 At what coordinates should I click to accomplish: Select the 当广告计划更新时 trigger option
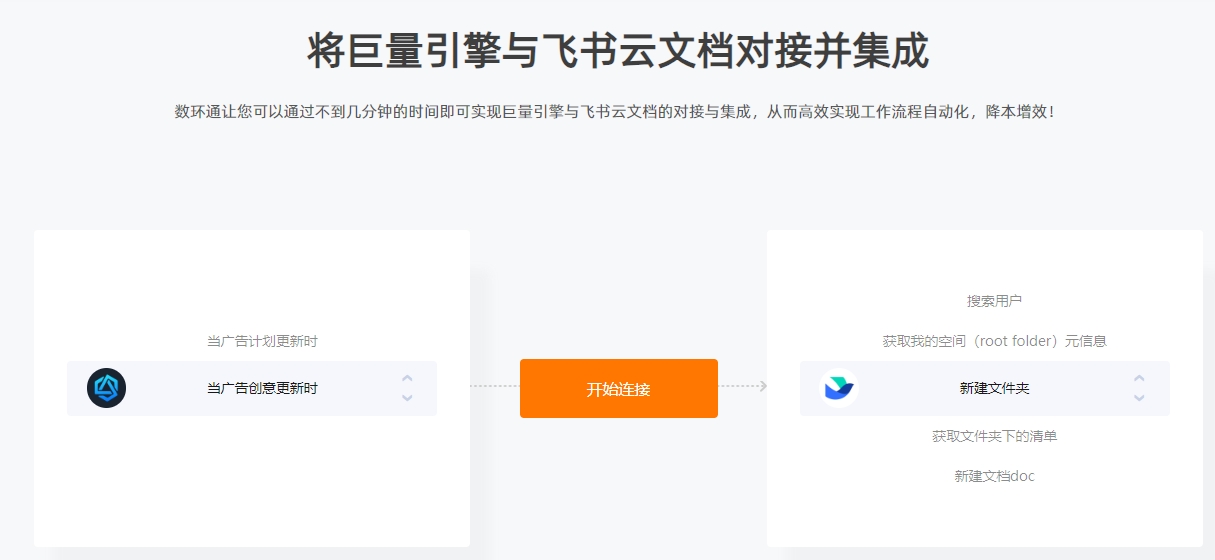pyautogui.click(x=262, y=341)
